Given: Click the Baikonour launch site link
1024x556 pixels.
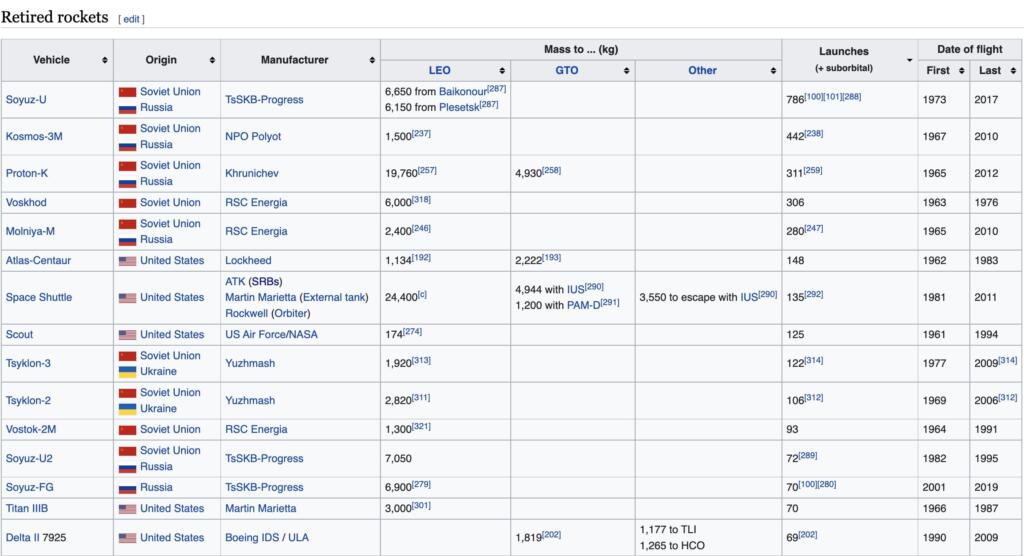Looking at the screenshot, I should click(462, 92).
